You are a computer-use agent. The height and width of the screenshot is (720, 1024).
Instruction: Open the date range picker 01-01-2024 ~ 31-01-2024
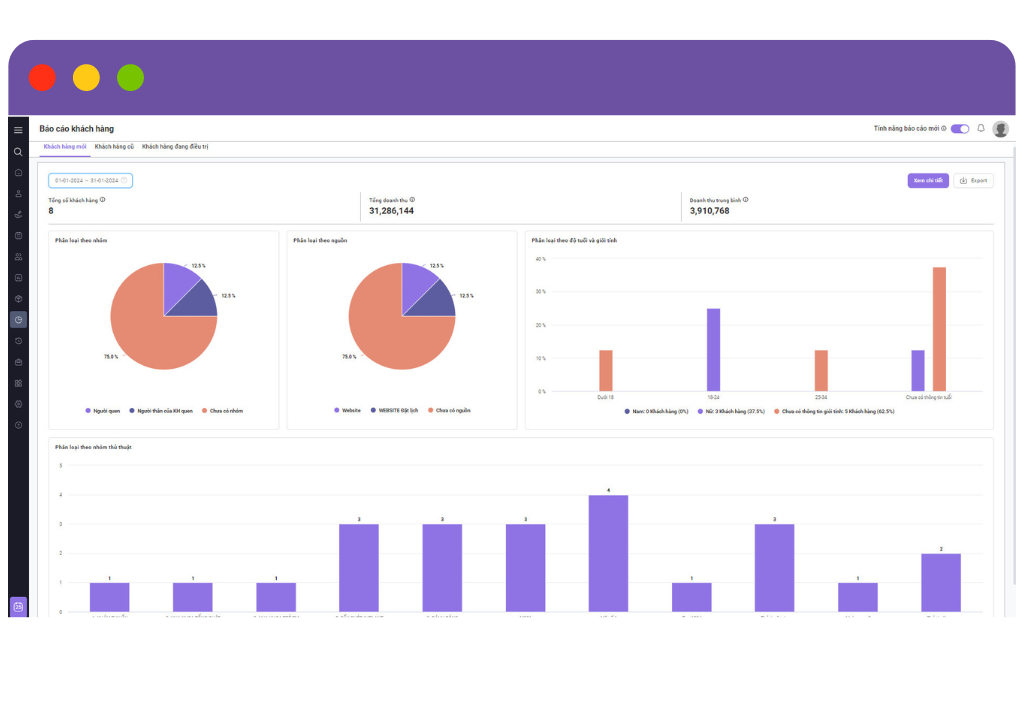[x=90, y=180]
